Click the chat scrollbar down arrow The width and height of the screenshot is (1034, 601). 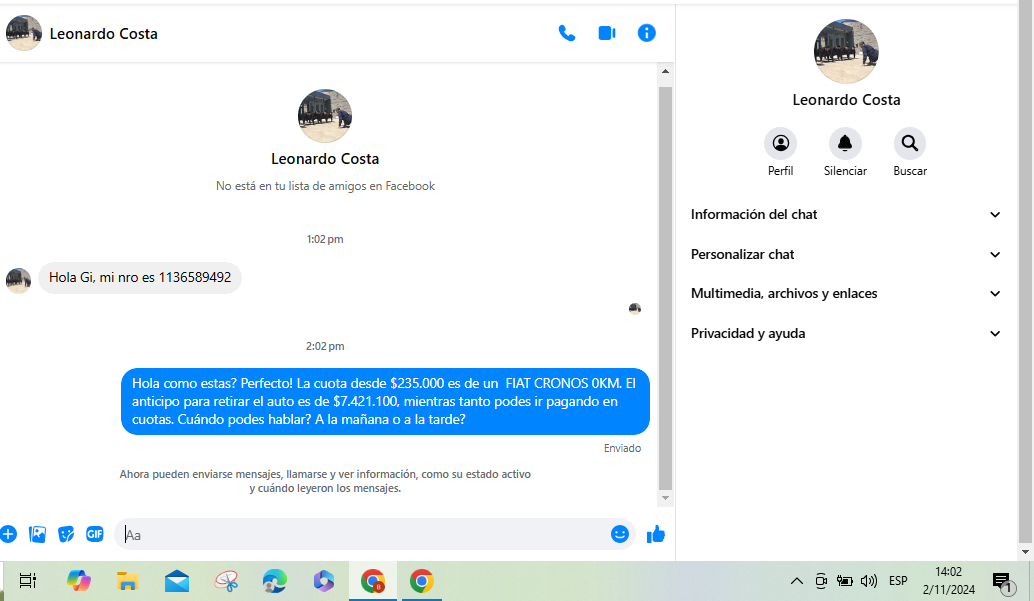pos(665,498)
